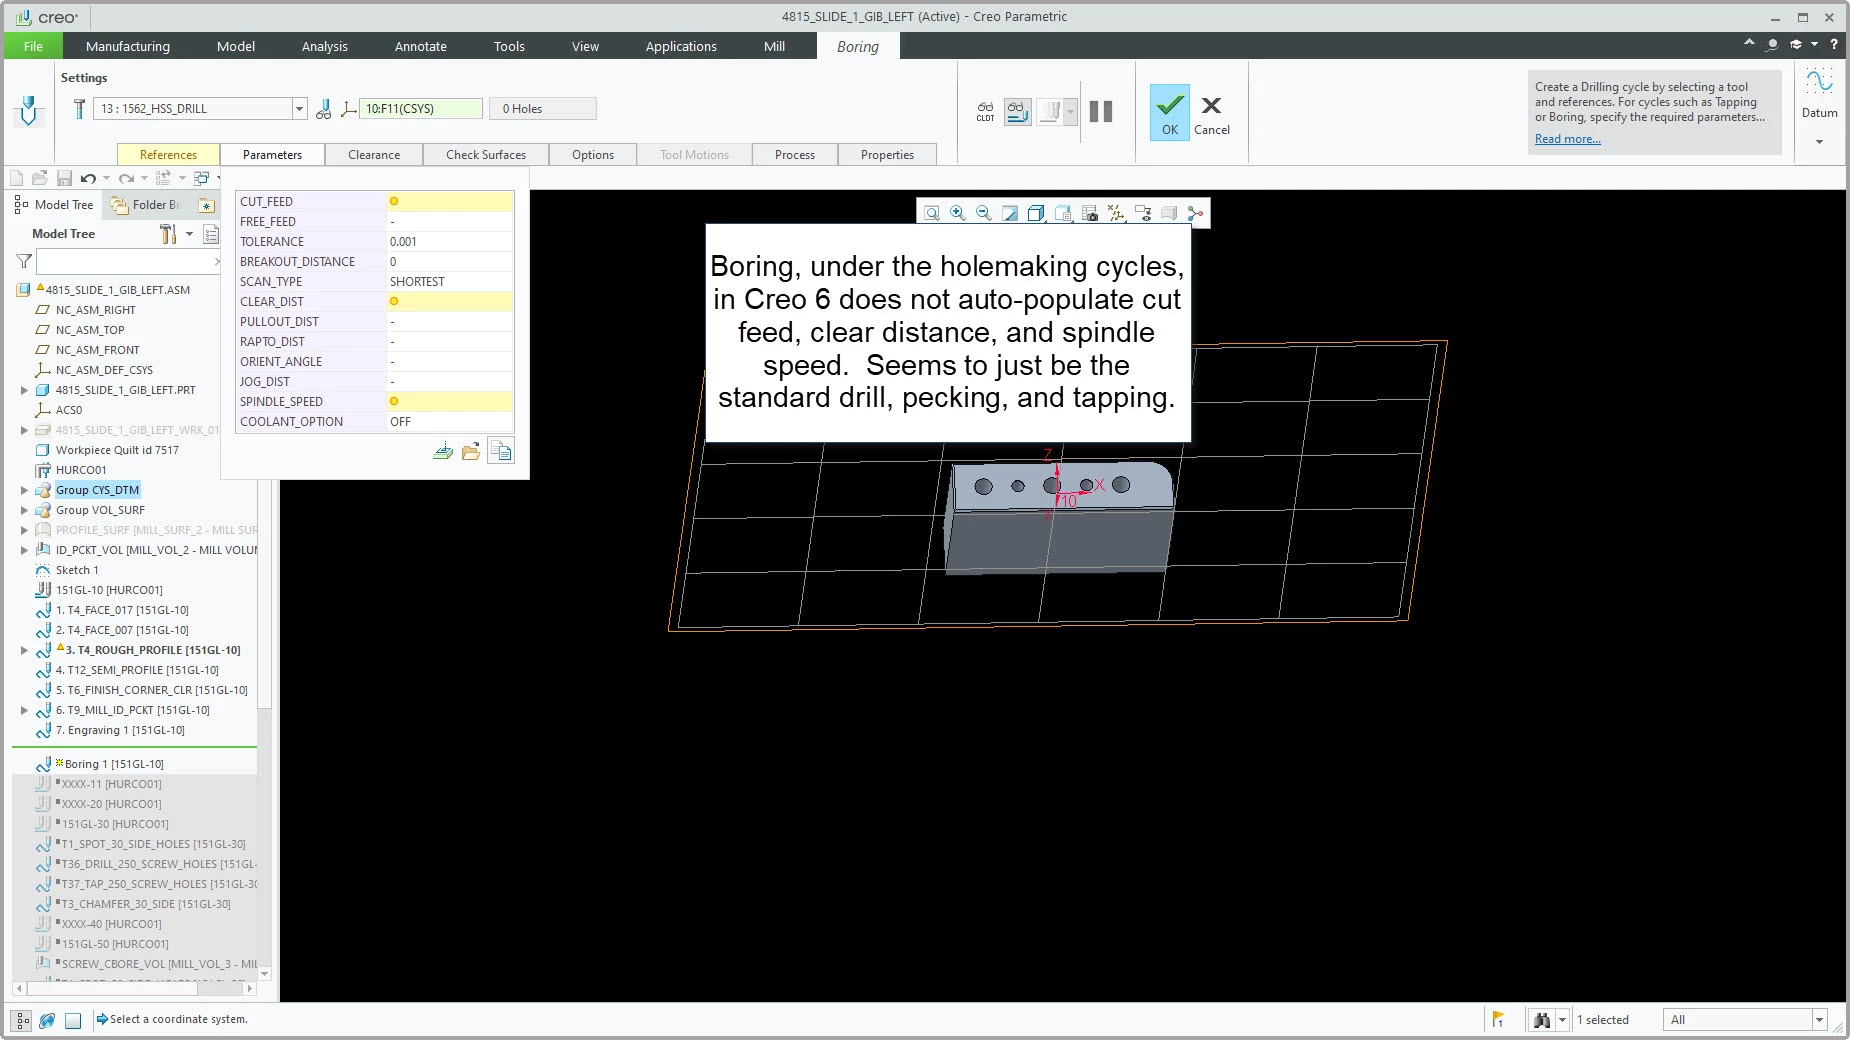
Task: Toggle the Annotation Display icon
Action: point(1143,213)
